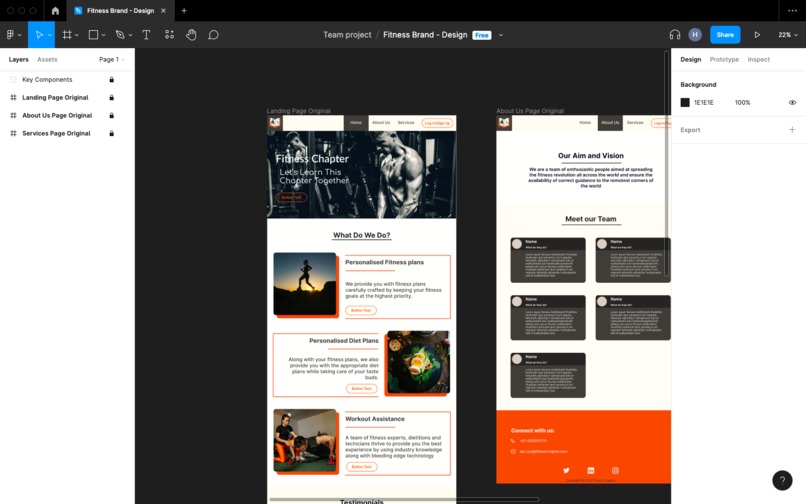Select the Text tool
This screenshot has height=504, width=806.
[x=146, y=34]
